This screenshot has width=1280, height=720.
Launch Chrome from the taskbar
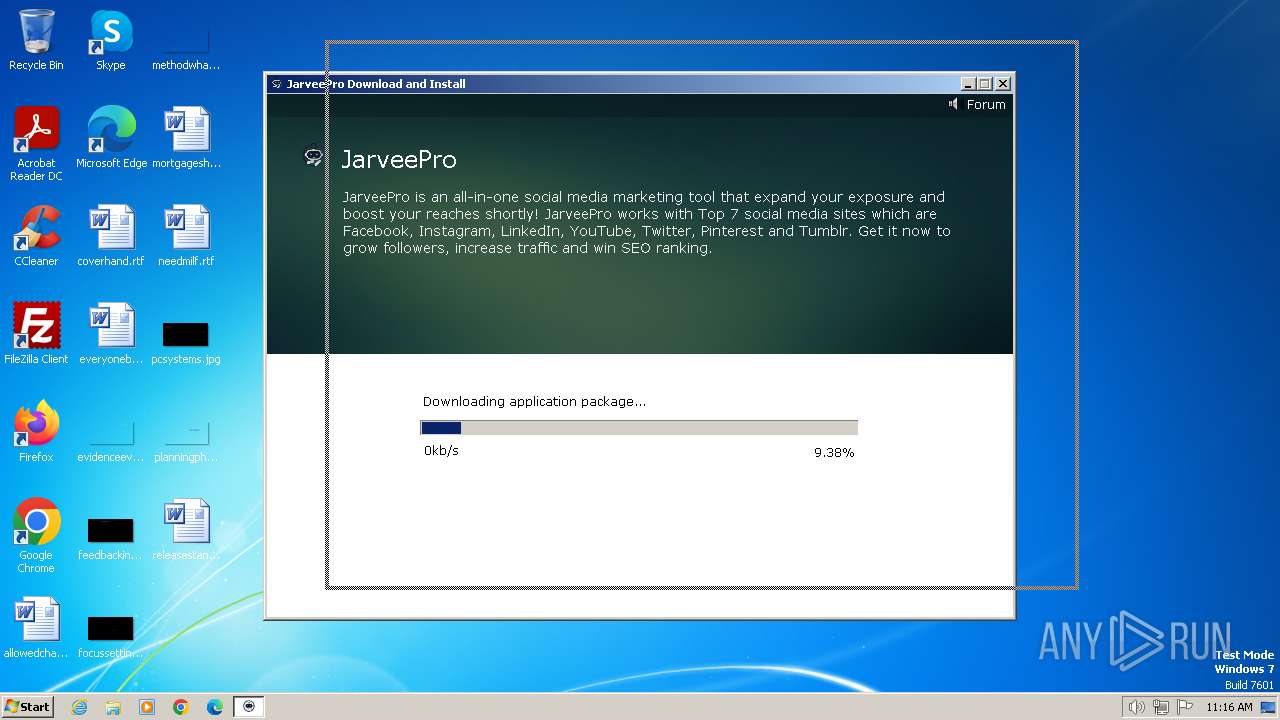coord(181,707)
